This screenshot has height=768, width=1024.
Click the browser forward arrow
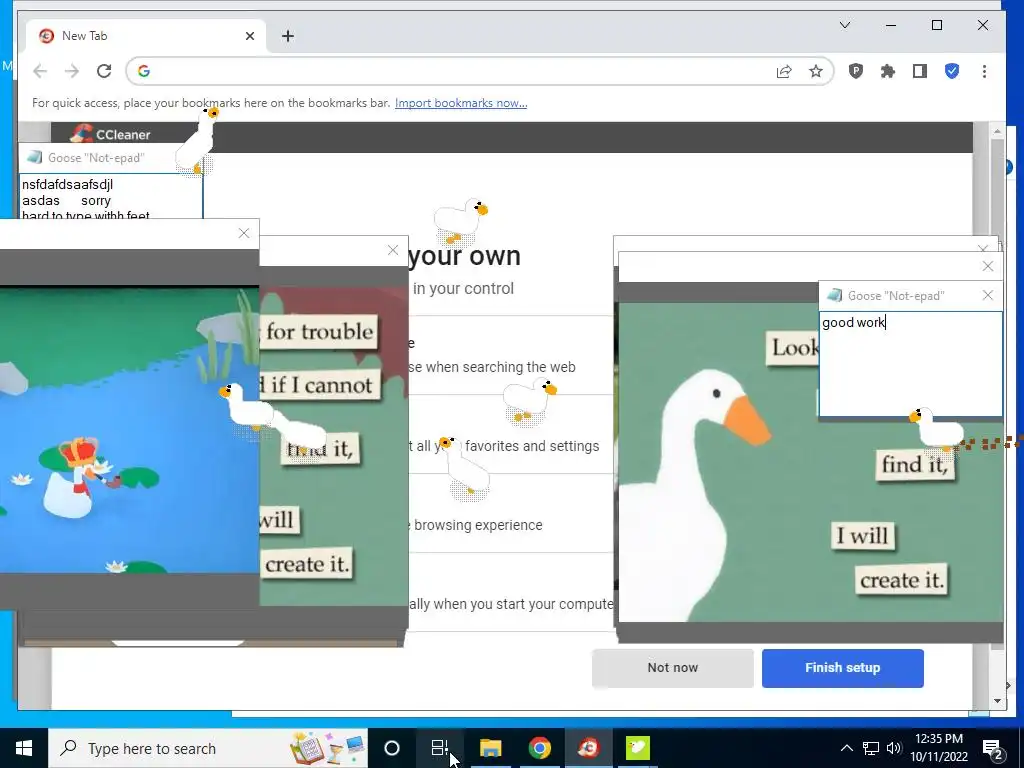coord(72,71)
